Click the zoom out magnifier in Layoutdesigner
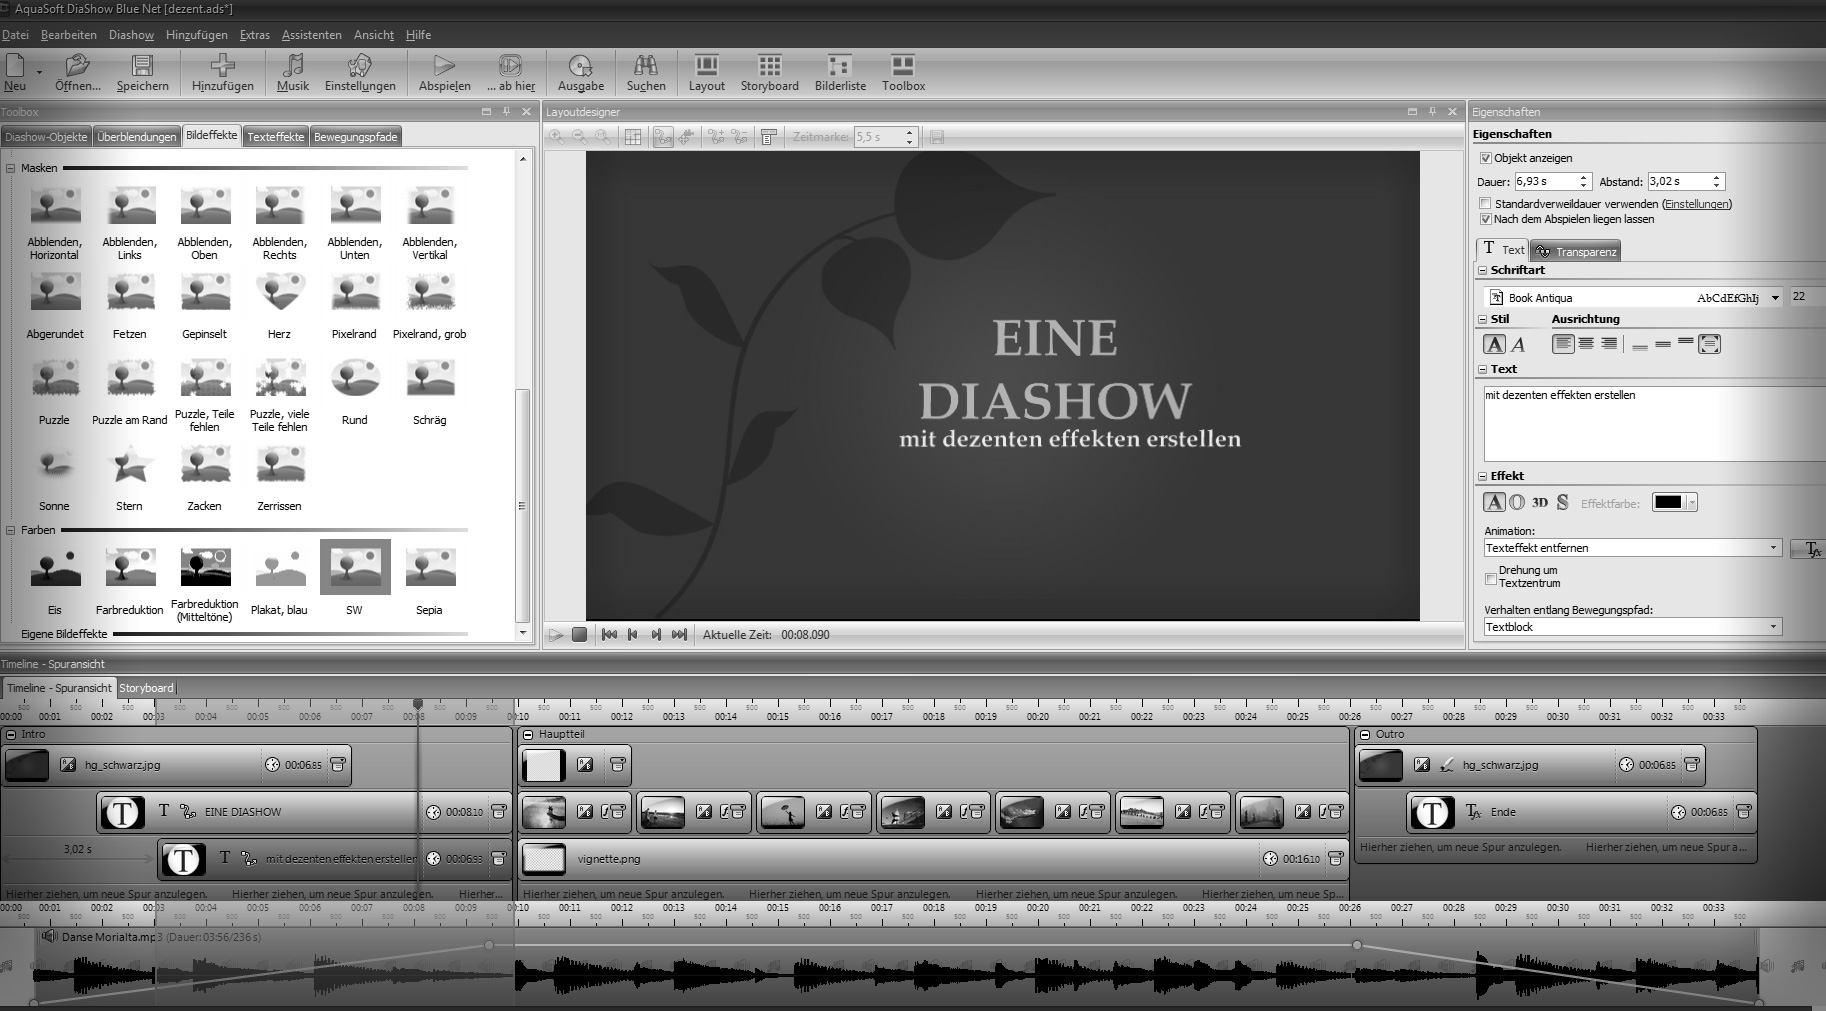Screen dimensions: 1826x1011 point(579,137)
